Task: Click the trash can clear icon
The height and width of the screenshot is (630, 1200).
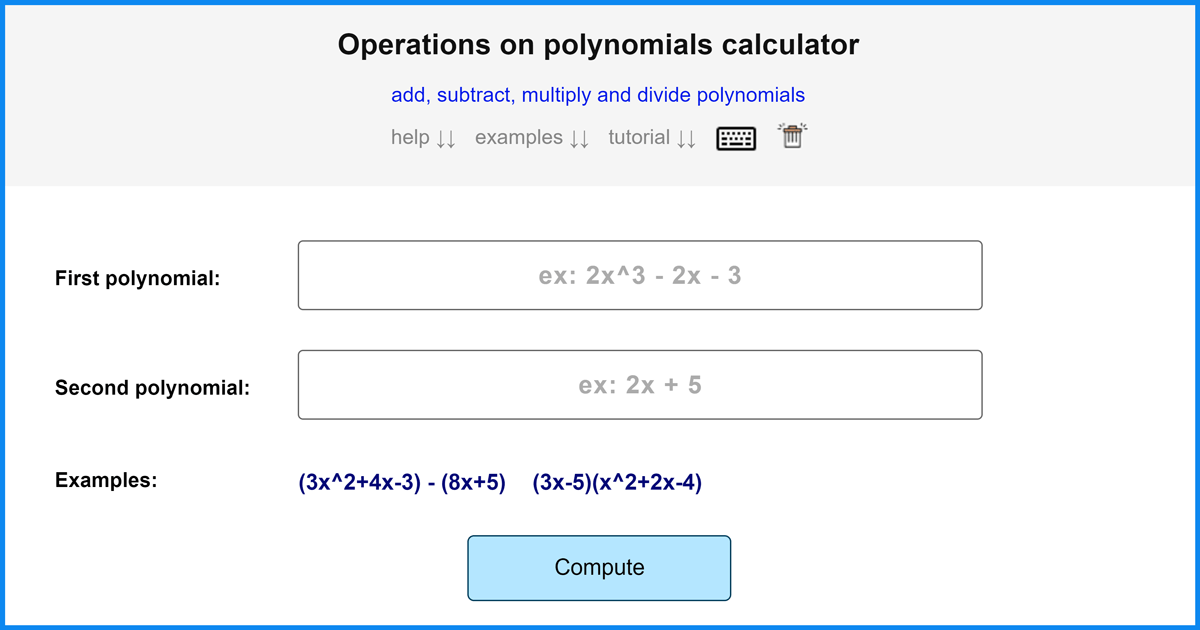Action: pos(792,137)
